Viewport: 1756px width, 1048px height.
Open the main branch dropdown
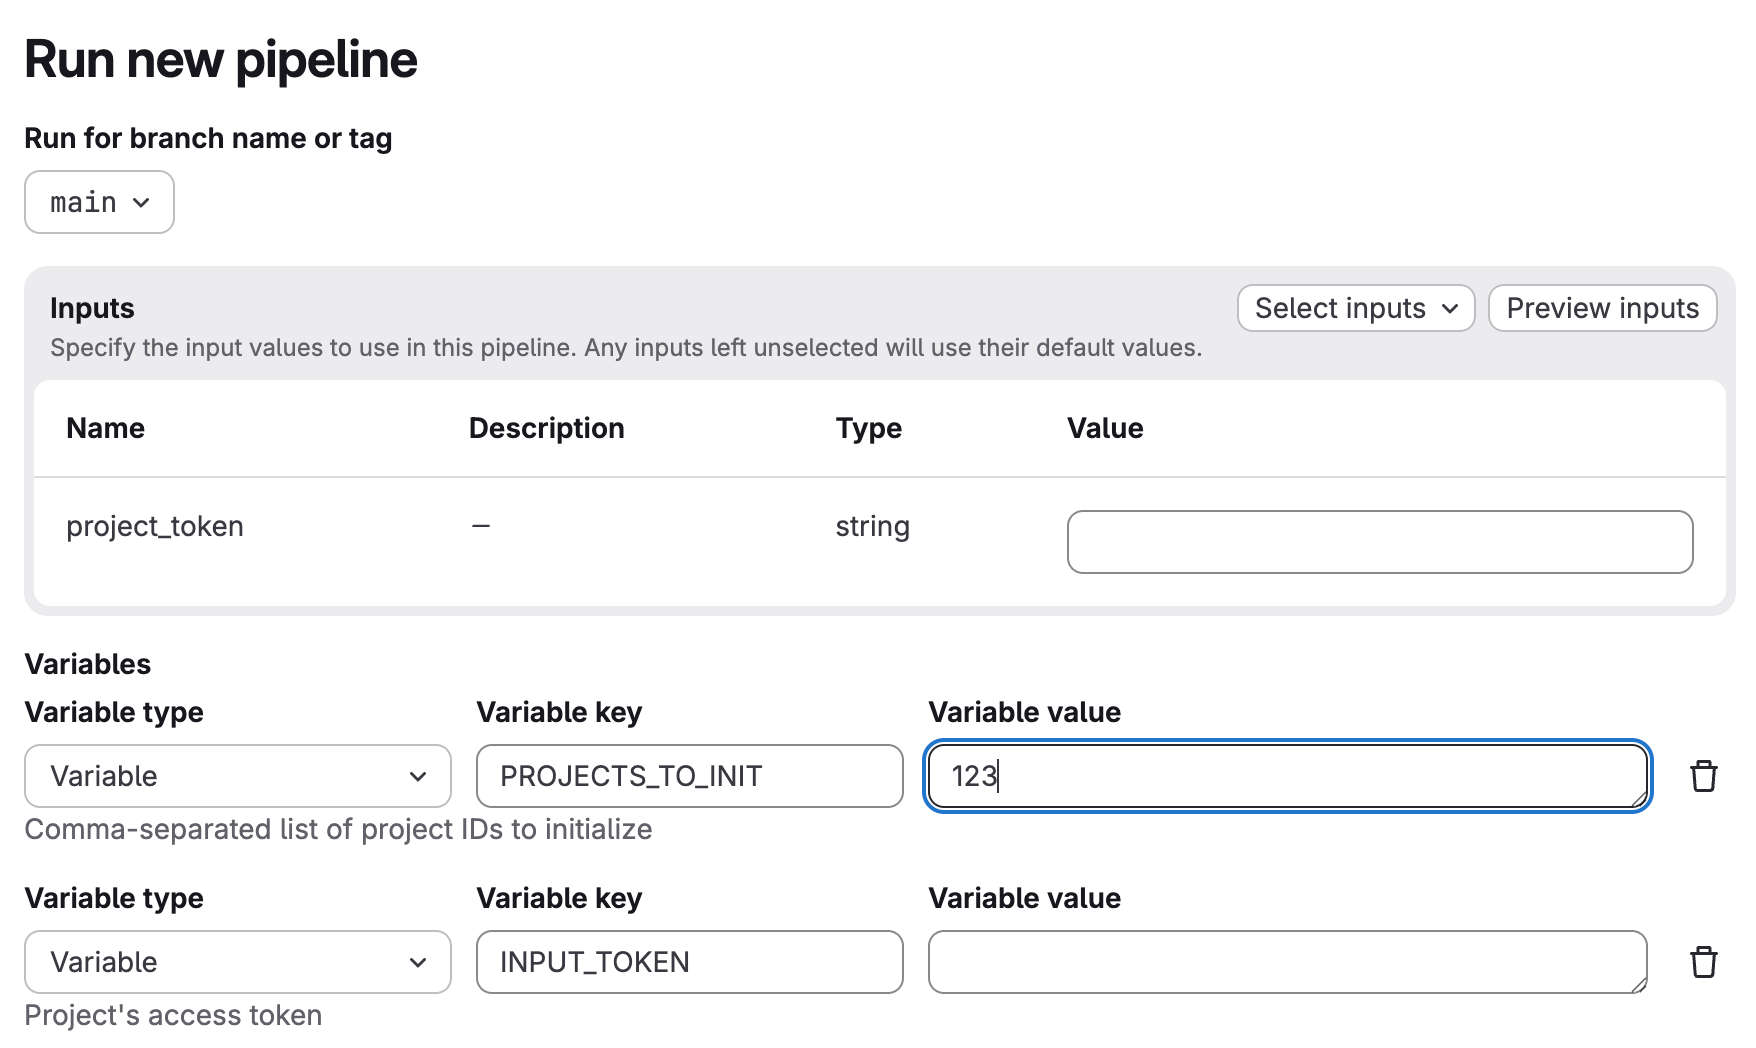[99, 202]
